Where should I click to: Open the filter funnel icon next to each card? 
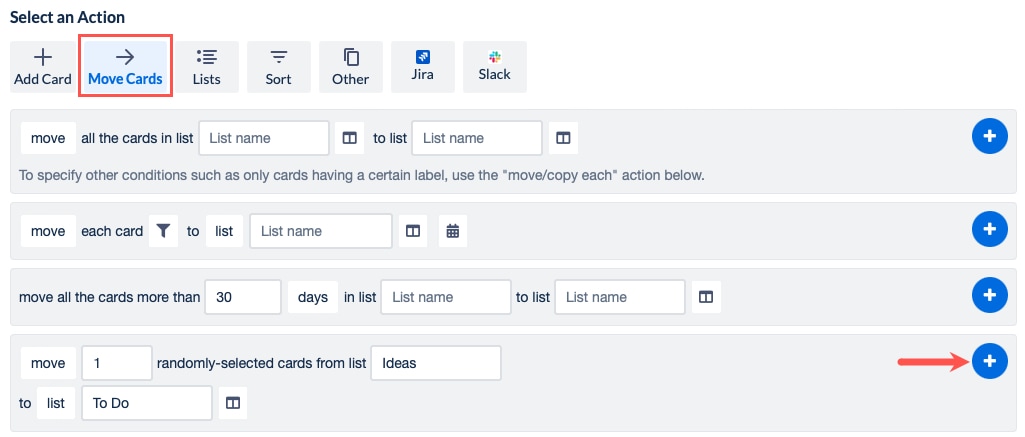click(163, 231)
